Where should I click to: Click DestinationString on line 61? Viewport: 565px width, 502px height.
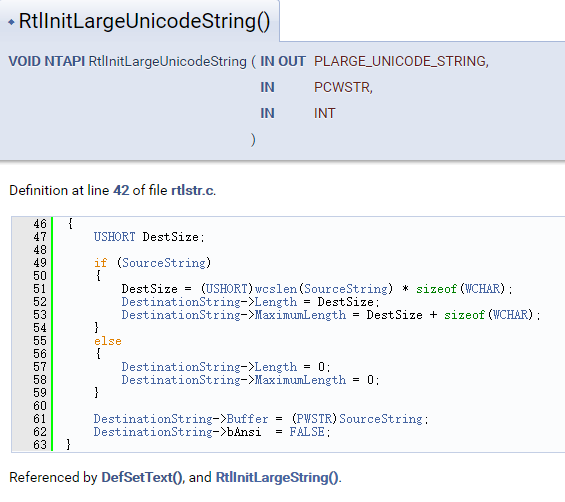tap(153, 419)
